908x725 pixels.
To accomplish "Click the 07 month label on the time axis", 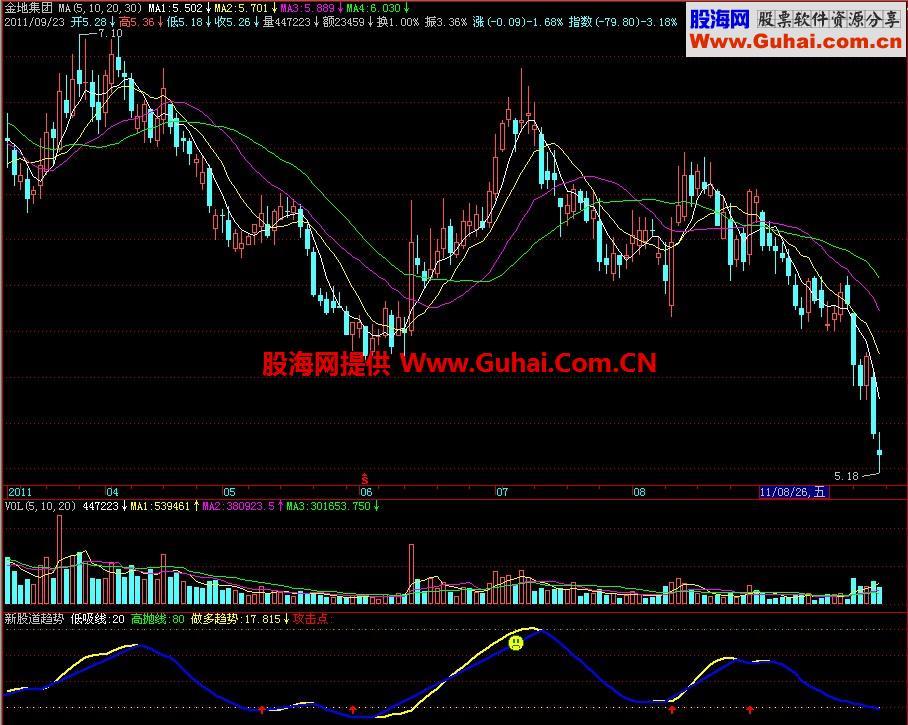I will pyautogui.click(x=502, y=492).
